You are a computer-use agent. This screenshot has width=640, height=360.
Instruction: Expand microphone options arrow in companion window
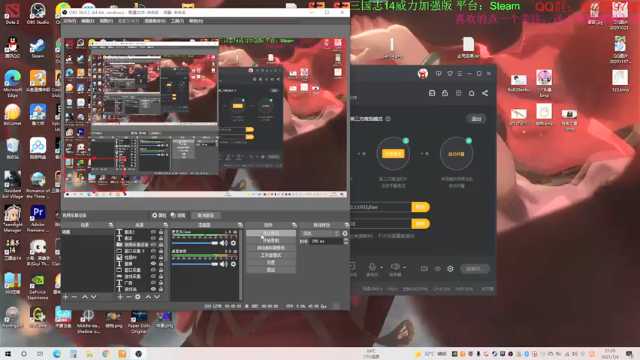click(x=382, y=268)
